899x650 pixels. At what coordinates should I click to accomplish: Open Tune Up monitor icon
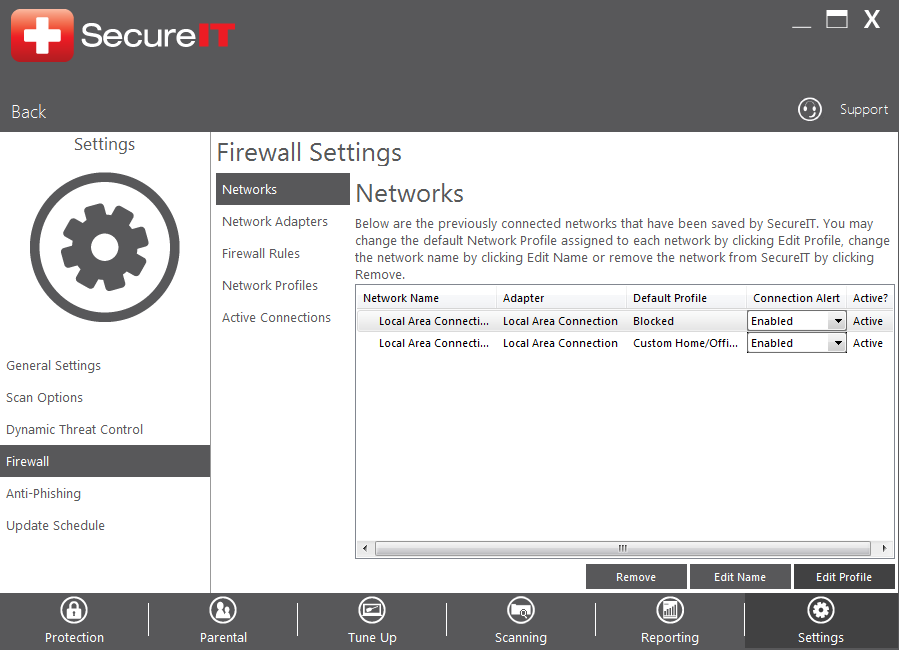[372, 610]
